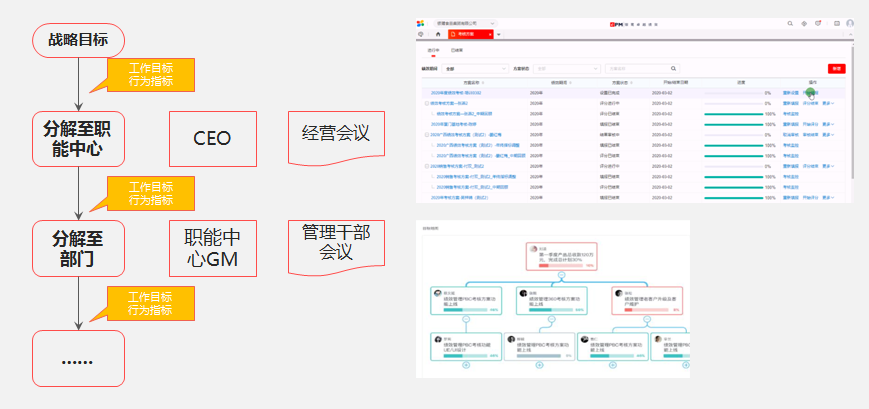Screen dimensions: 869x409
Task: Collapse children under the root goal card
Action: (x=561, y=275)
